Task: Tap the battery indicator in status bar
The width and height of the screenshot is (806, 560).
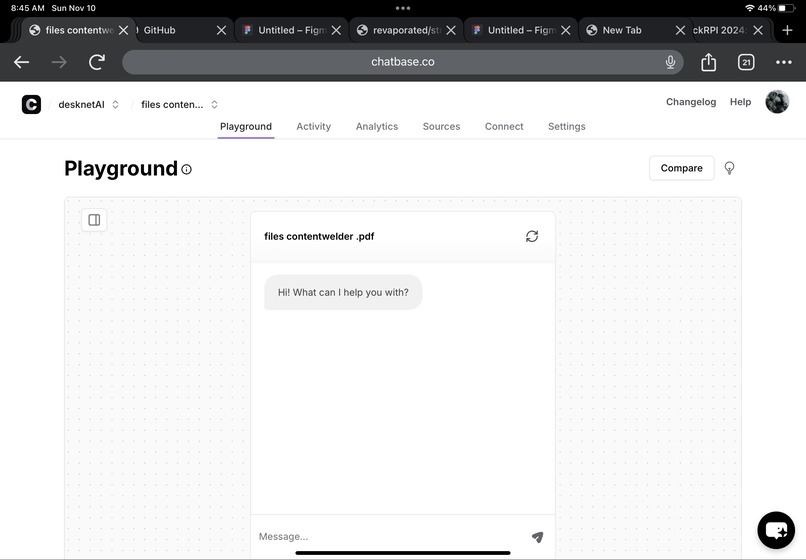Action: [787, 8]
